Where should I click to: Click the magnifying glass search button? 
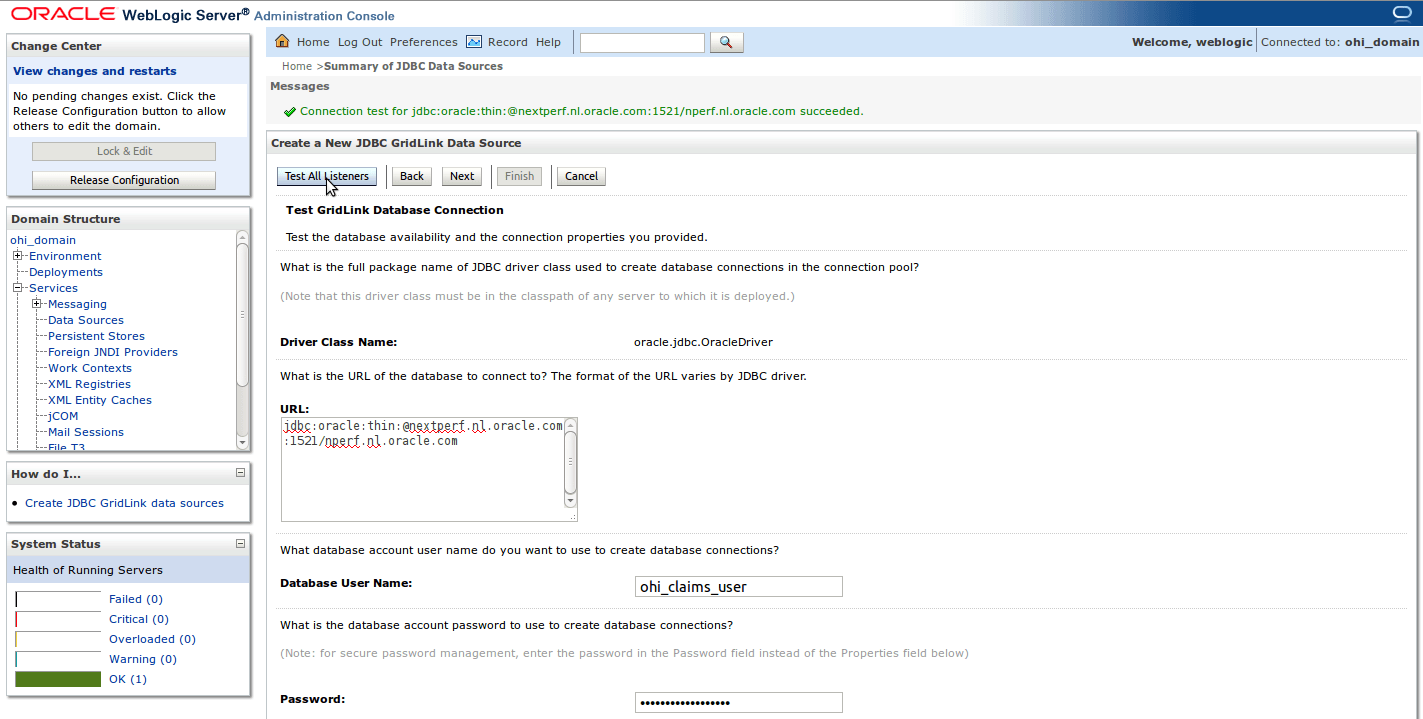[x=727, y=42]
